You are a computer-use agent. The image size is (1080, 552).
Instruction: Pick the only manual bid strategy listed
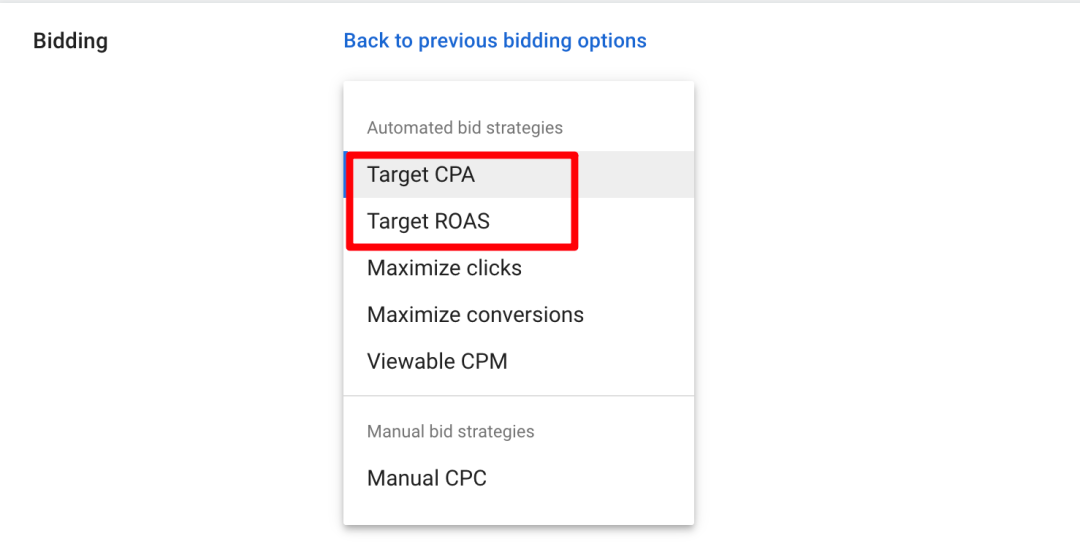tap(427, 478)
